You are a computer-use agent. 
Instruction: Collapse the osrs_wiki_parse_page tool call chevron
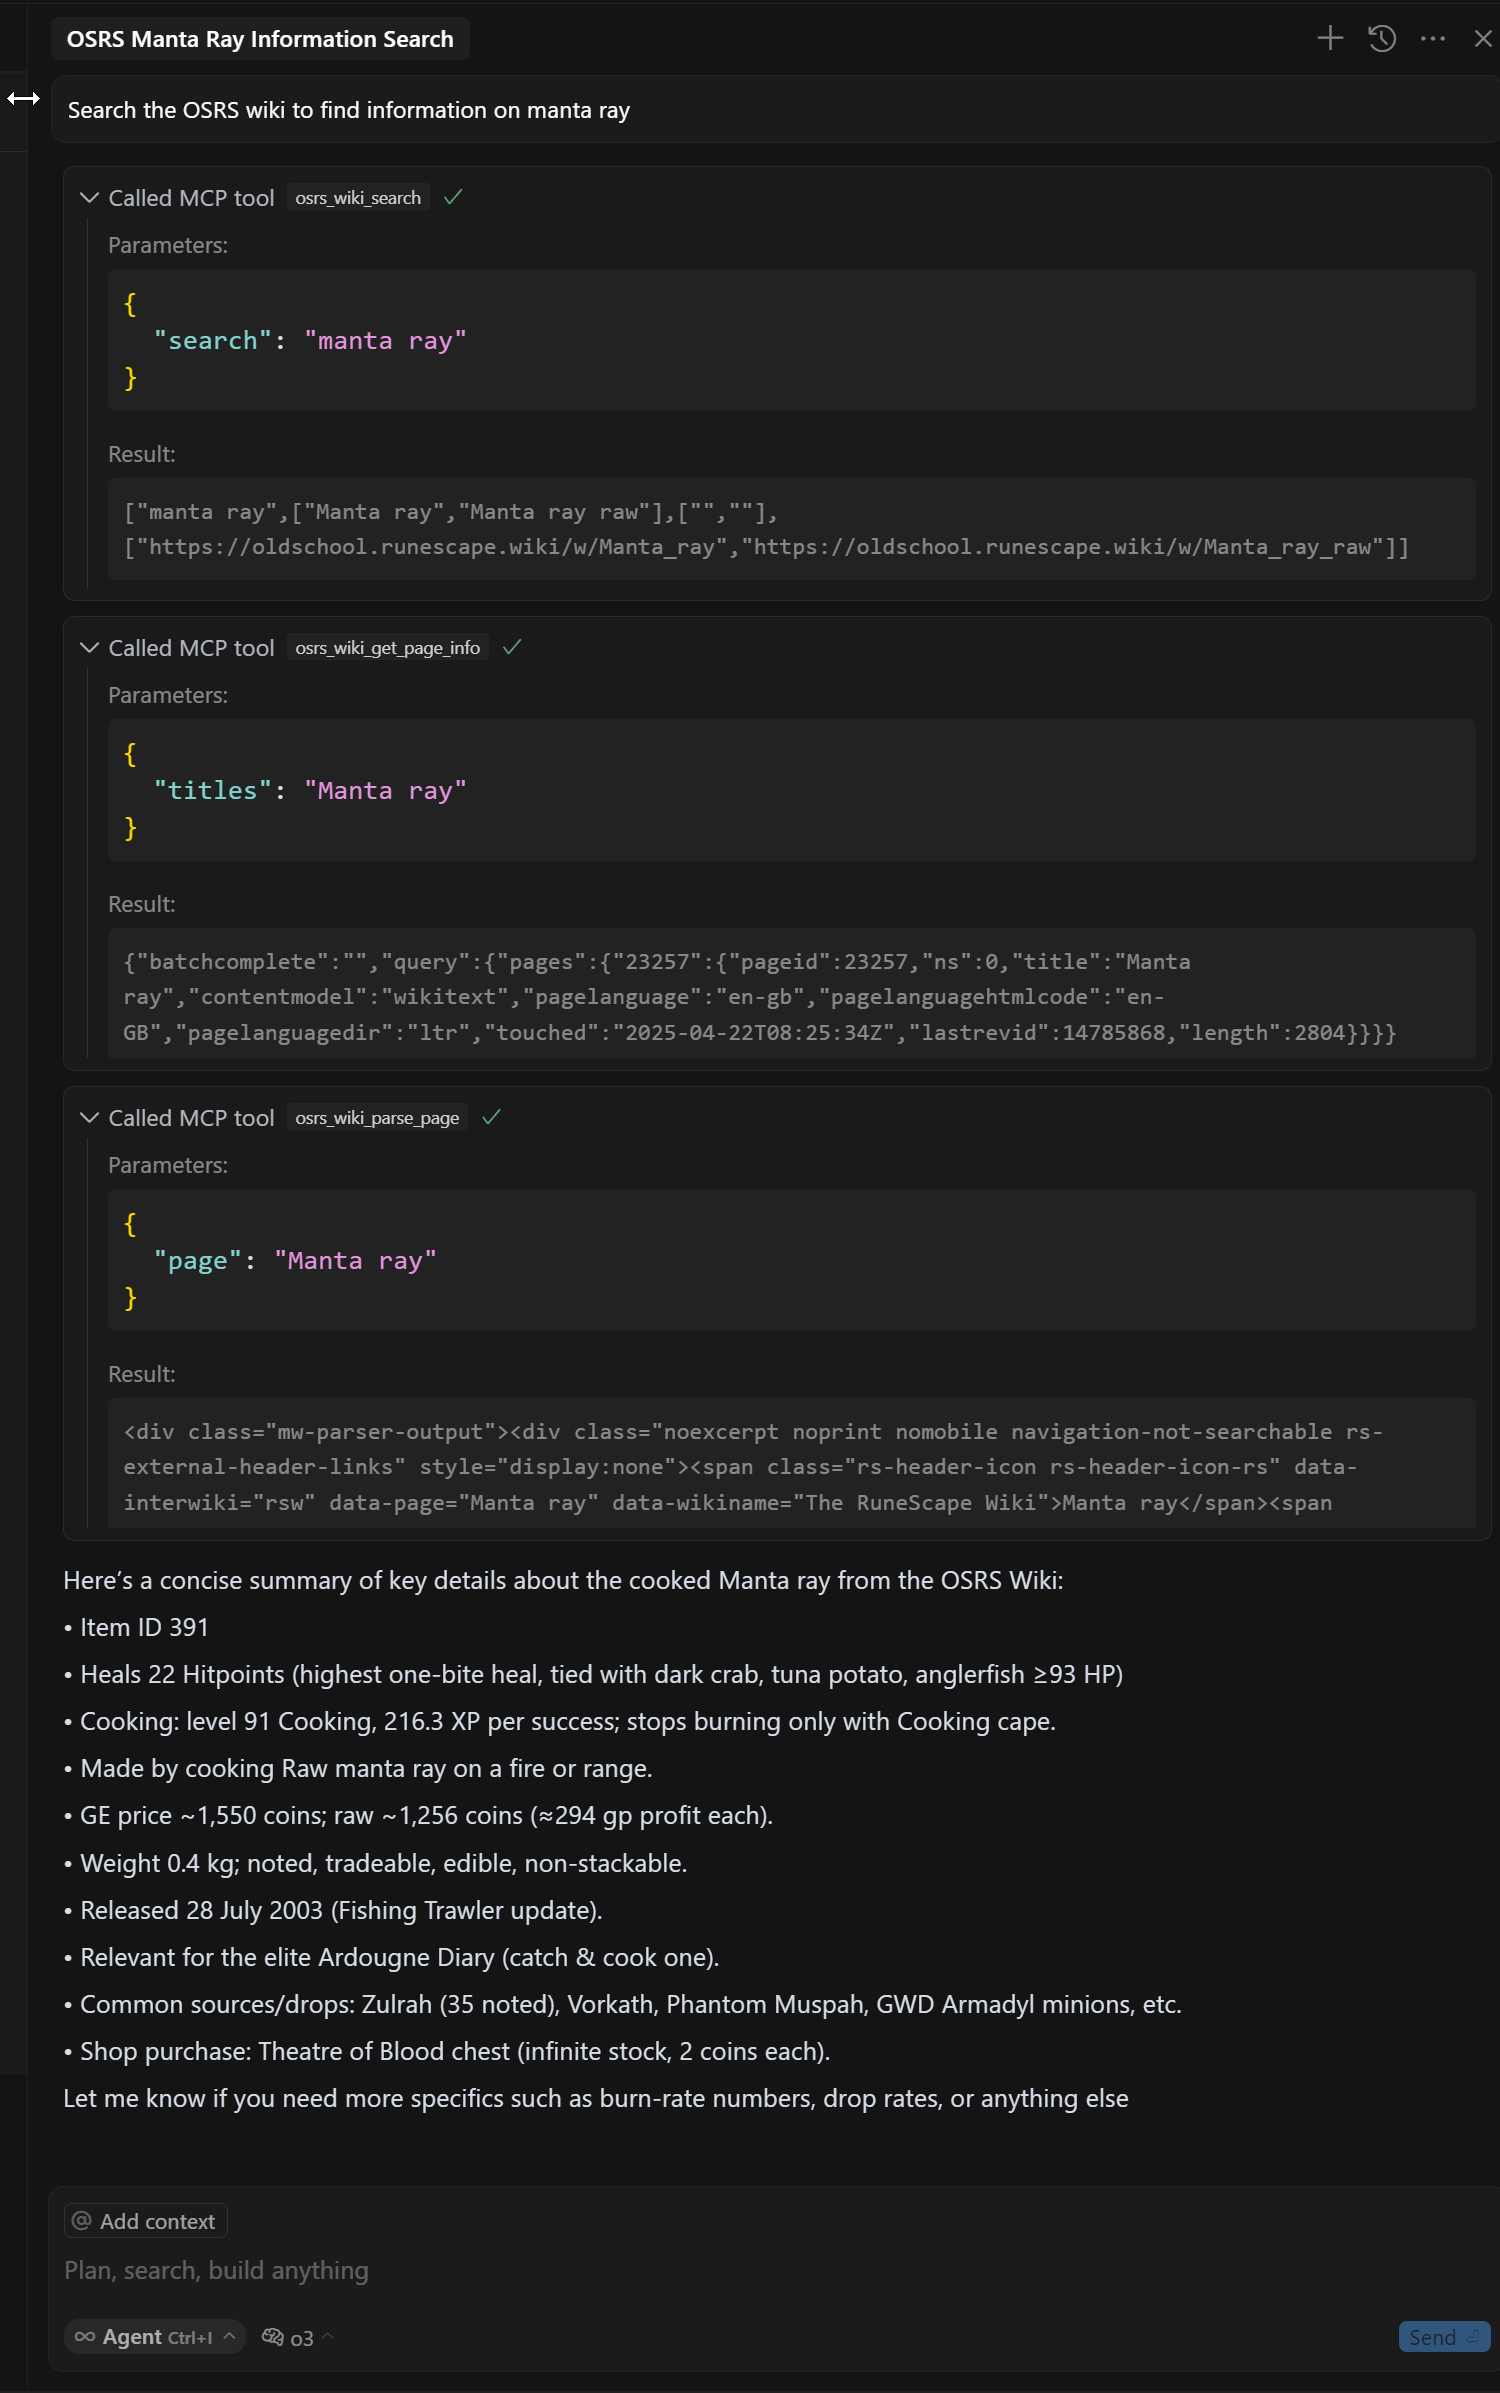coord(89,1118)
